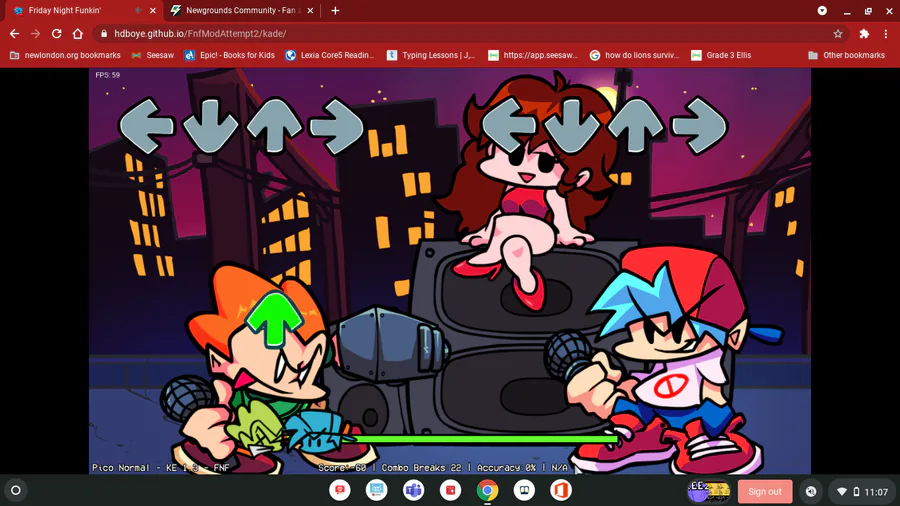Open Epic! - Books for Kids bookmark
The height and width of the screenshot is (506, 900).
click(230, 55)
